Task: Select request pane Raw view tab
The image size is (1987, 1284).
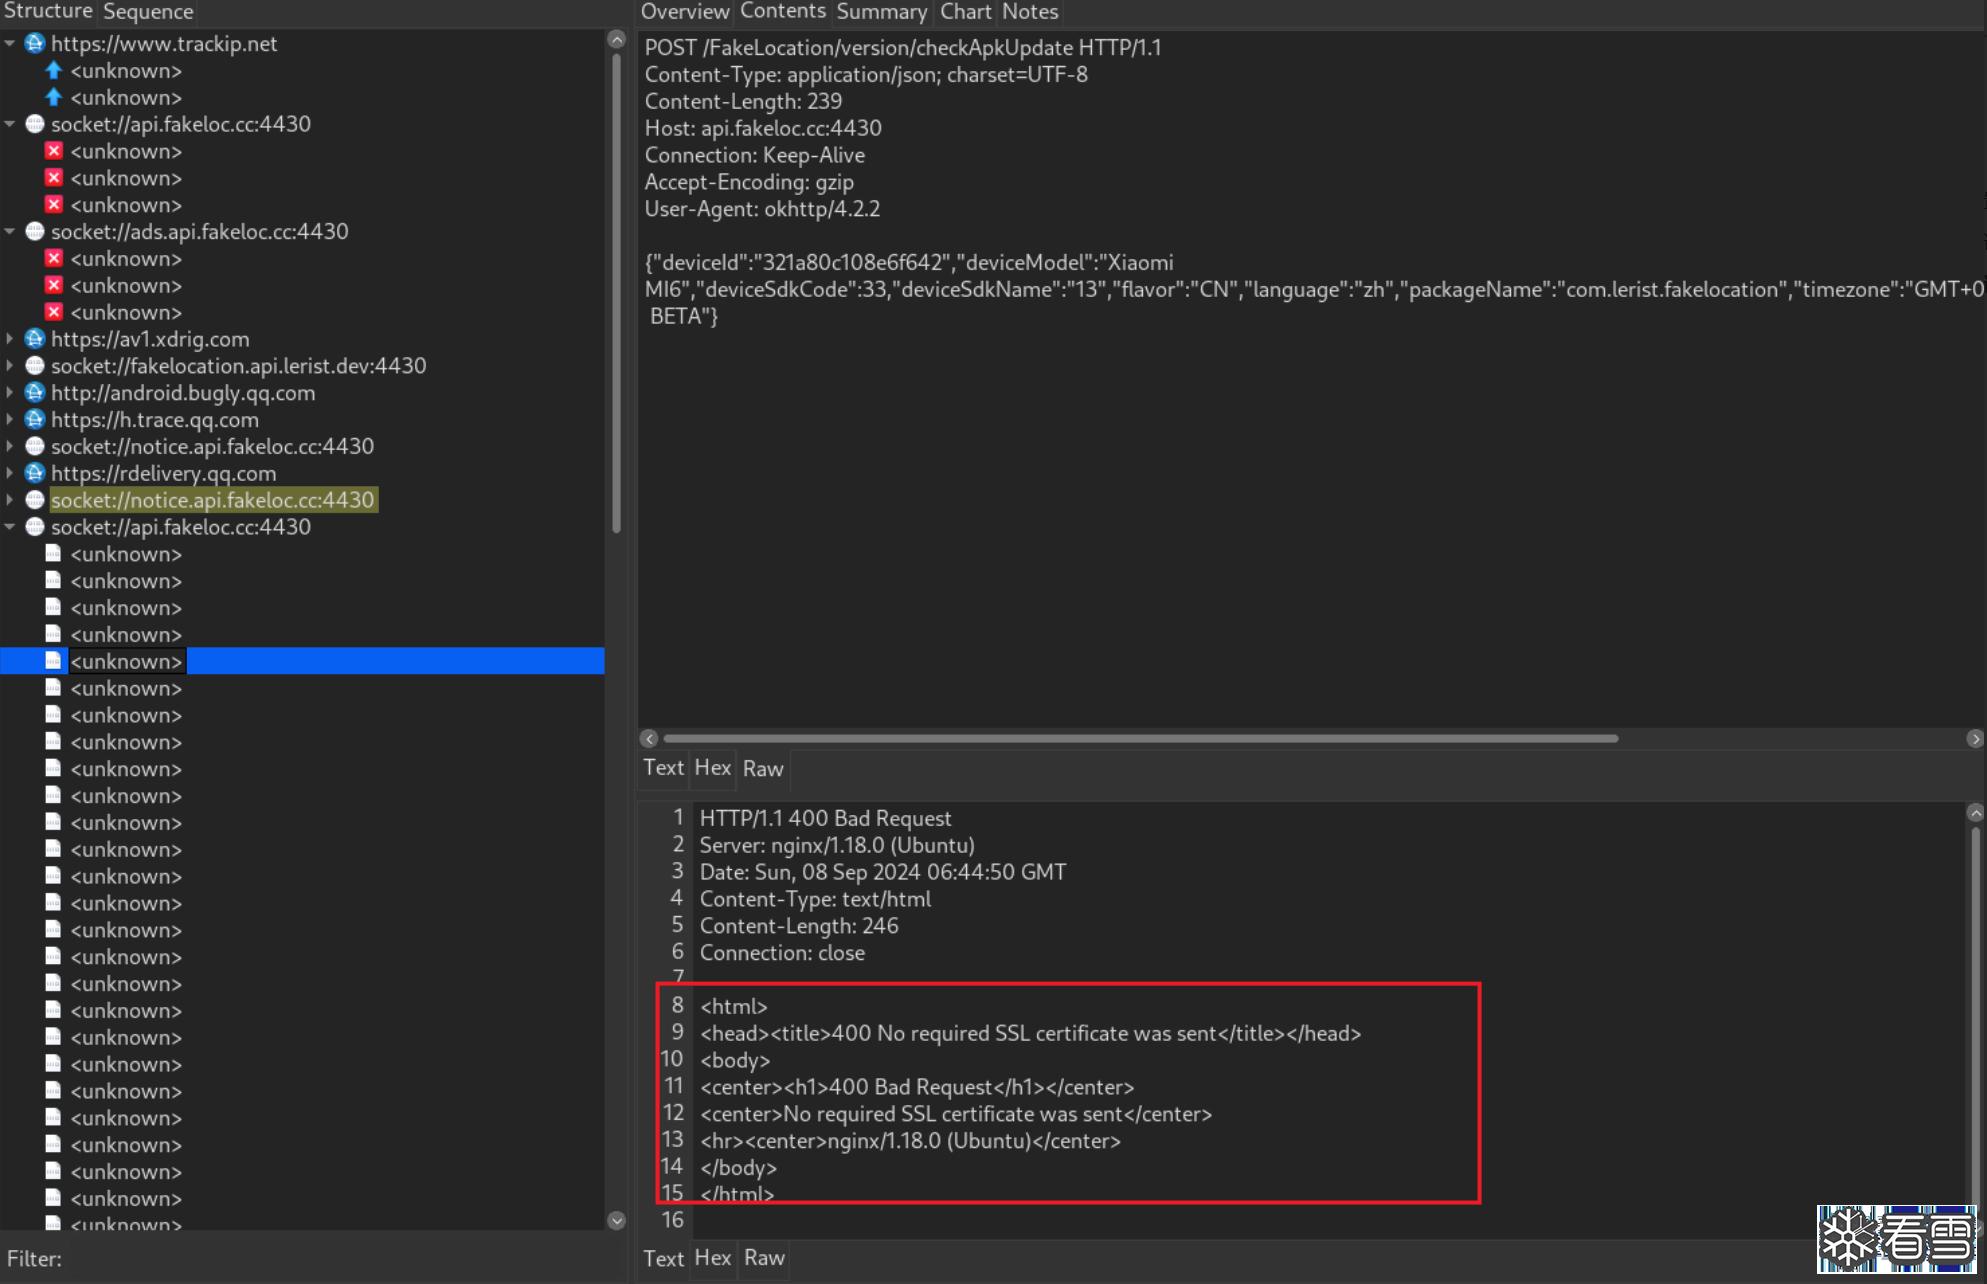Action: 763,769
